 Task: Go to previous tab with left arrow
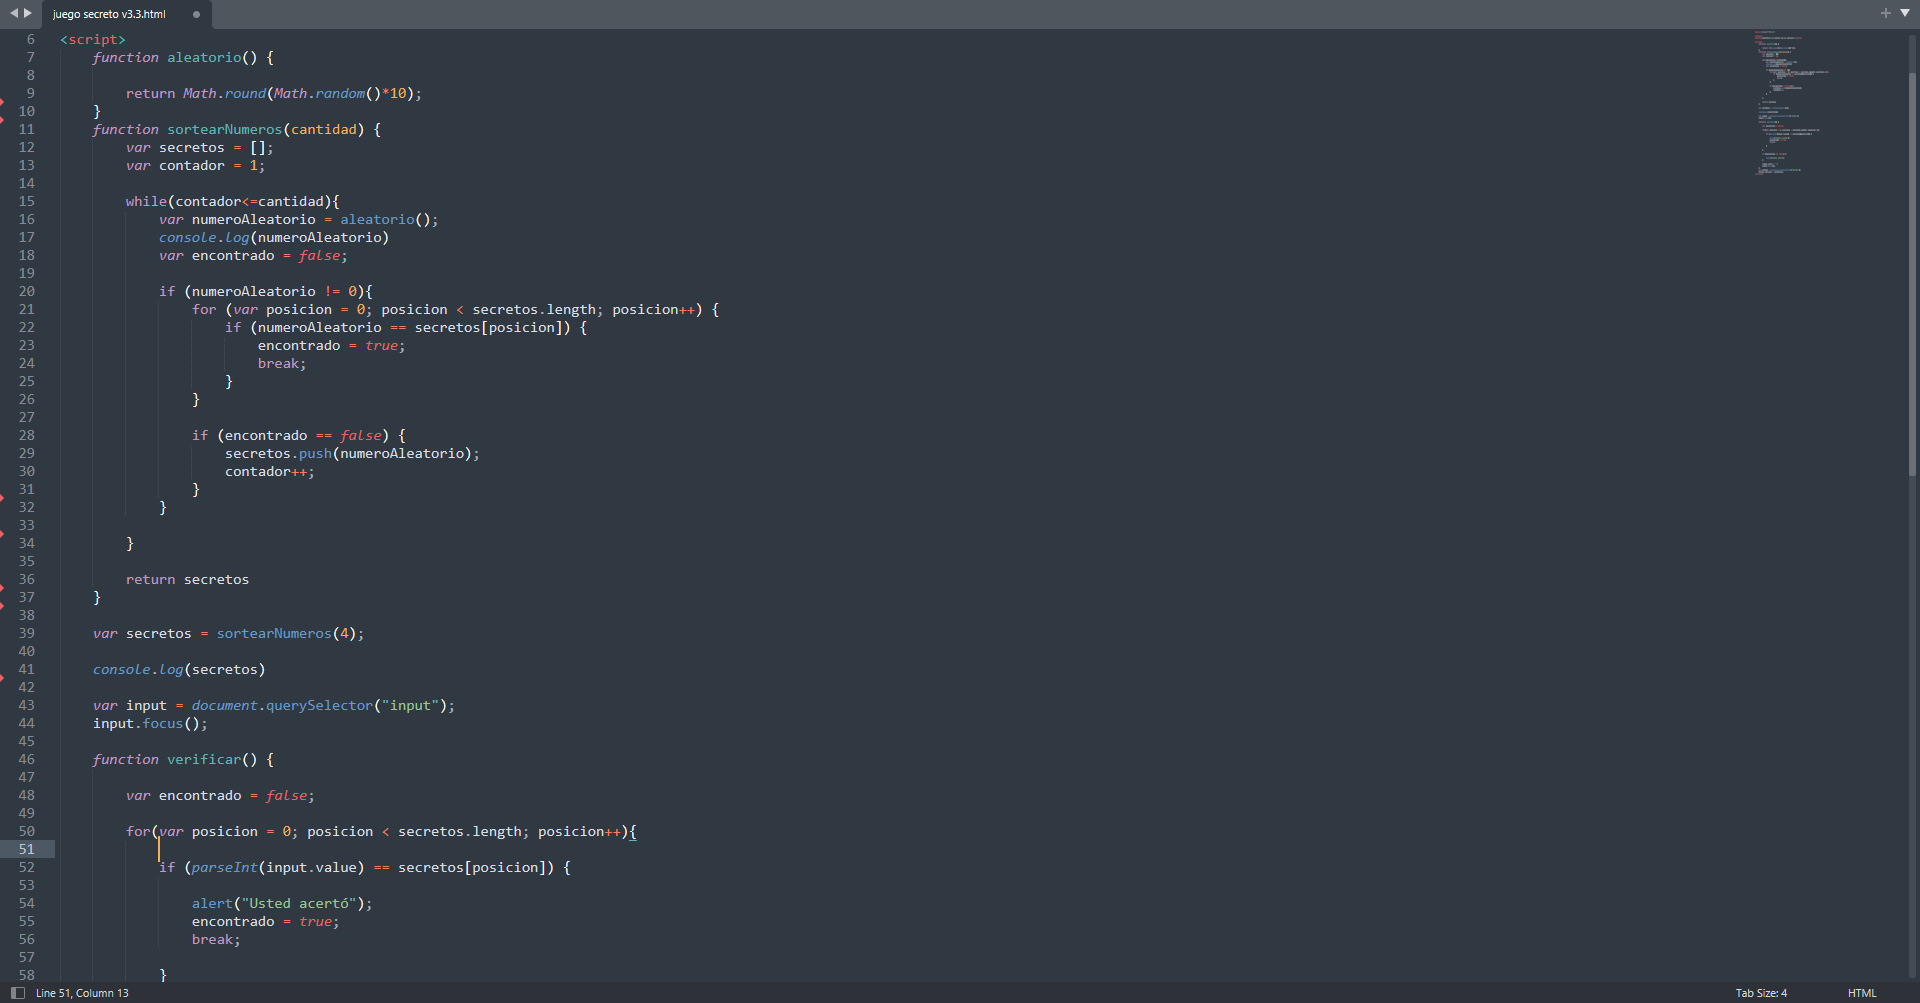(14, 13)
